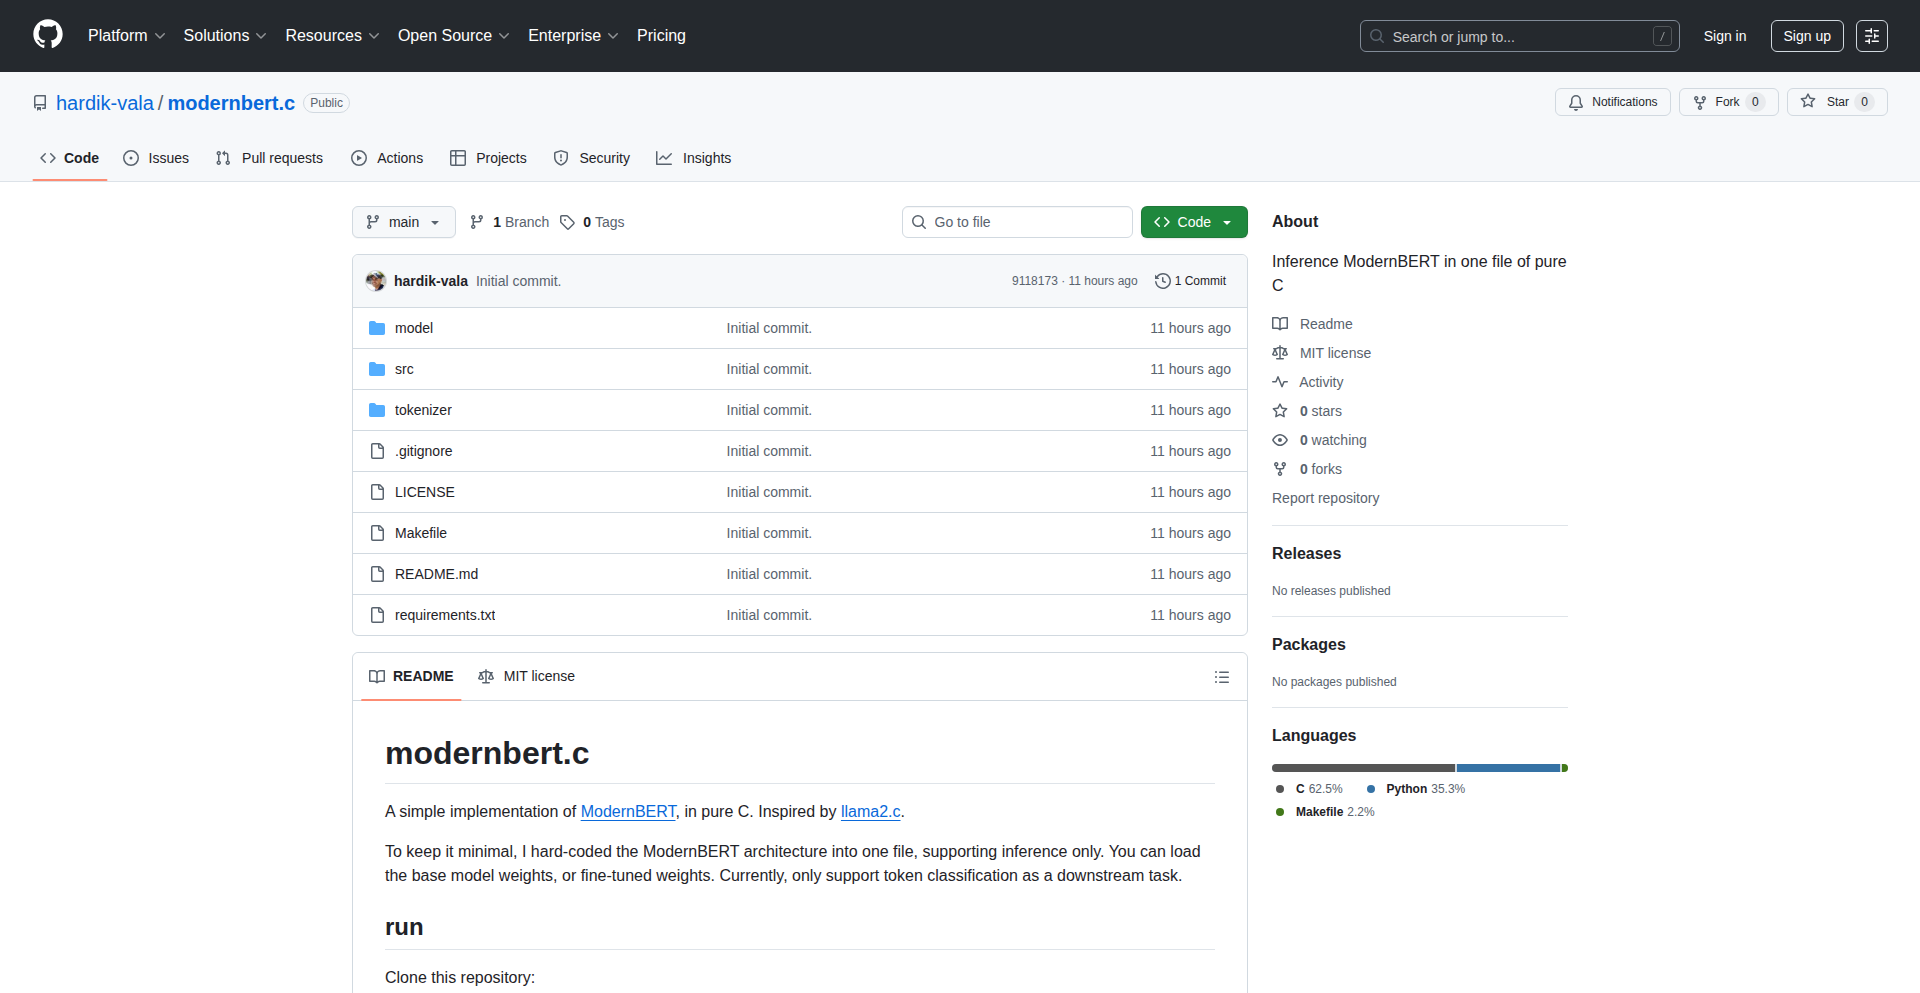Viewport: 1920px width, 993px height.
Task: Click the model folder icon
Action: [x=377, y=328]
